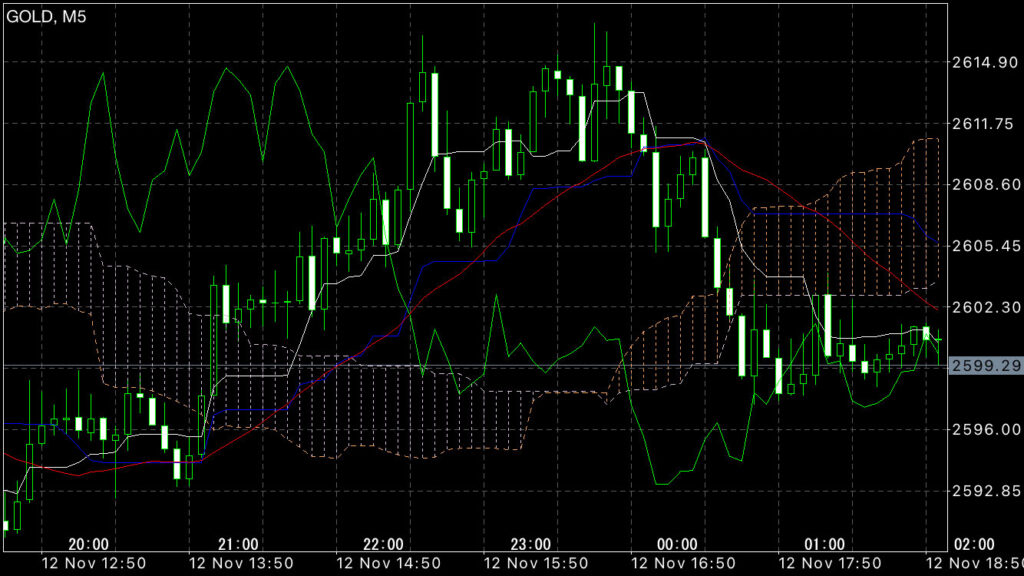
Task: Click the 00:00 time axis label
Action: pyautogui.click(x=678, y=544)
